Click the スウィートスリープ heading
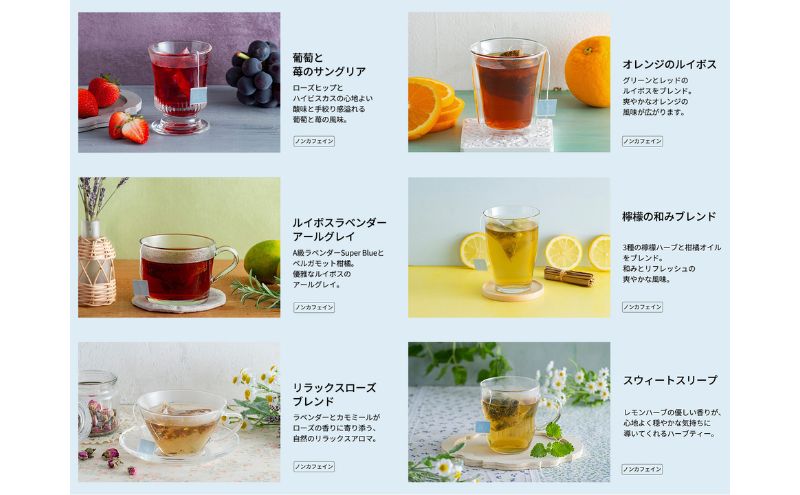This screenshot has width=800, height=495. [670, 380]
